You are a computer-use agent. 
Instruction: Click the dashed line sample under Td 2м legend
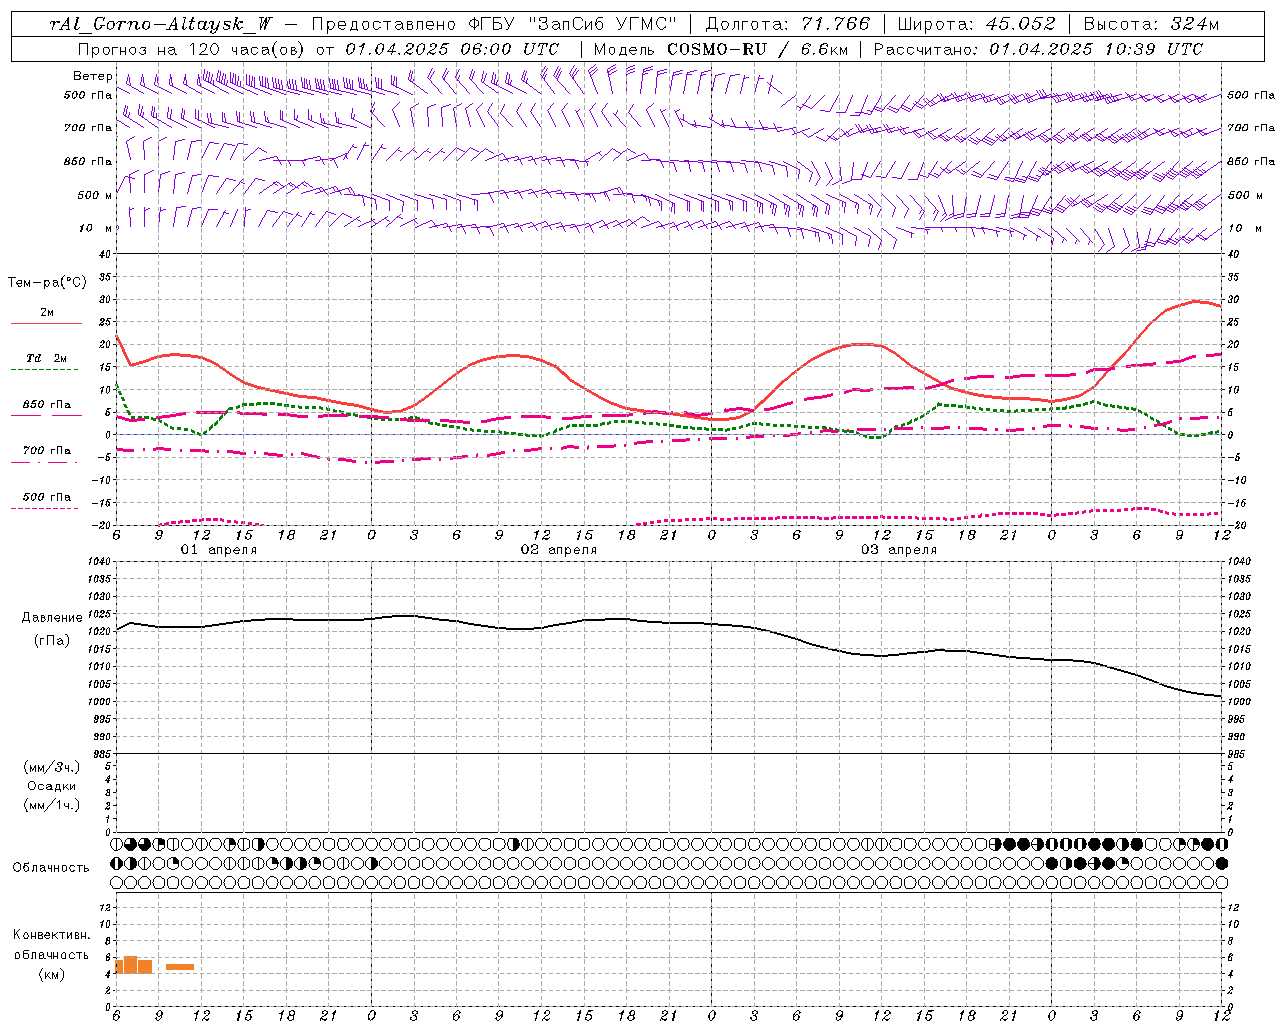click(45, 370)
